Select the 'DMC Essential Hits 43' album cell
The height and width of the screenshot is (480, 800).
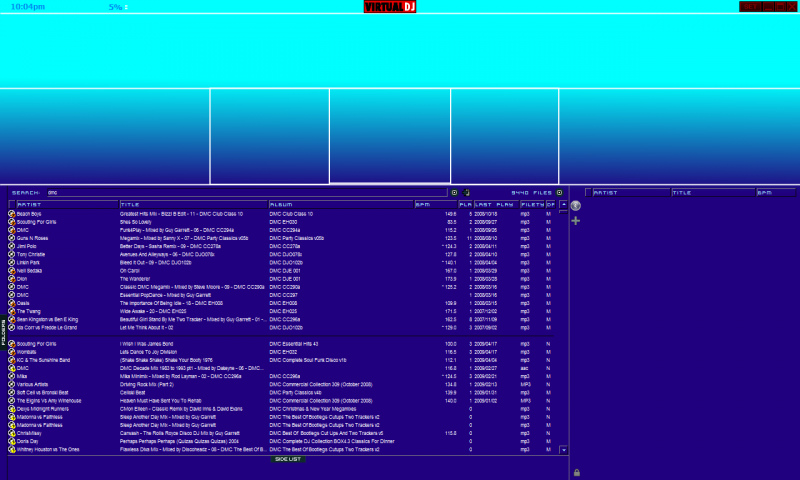294,344
